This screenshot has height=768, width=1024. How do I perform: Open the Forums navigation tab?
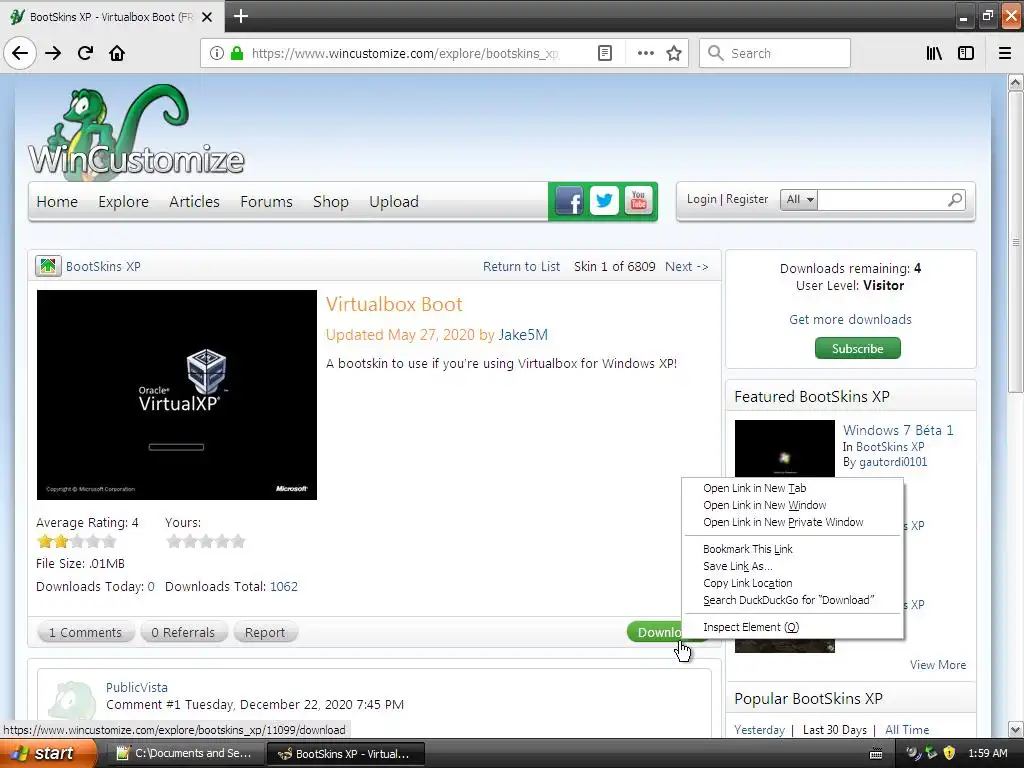tap(266, 201)
